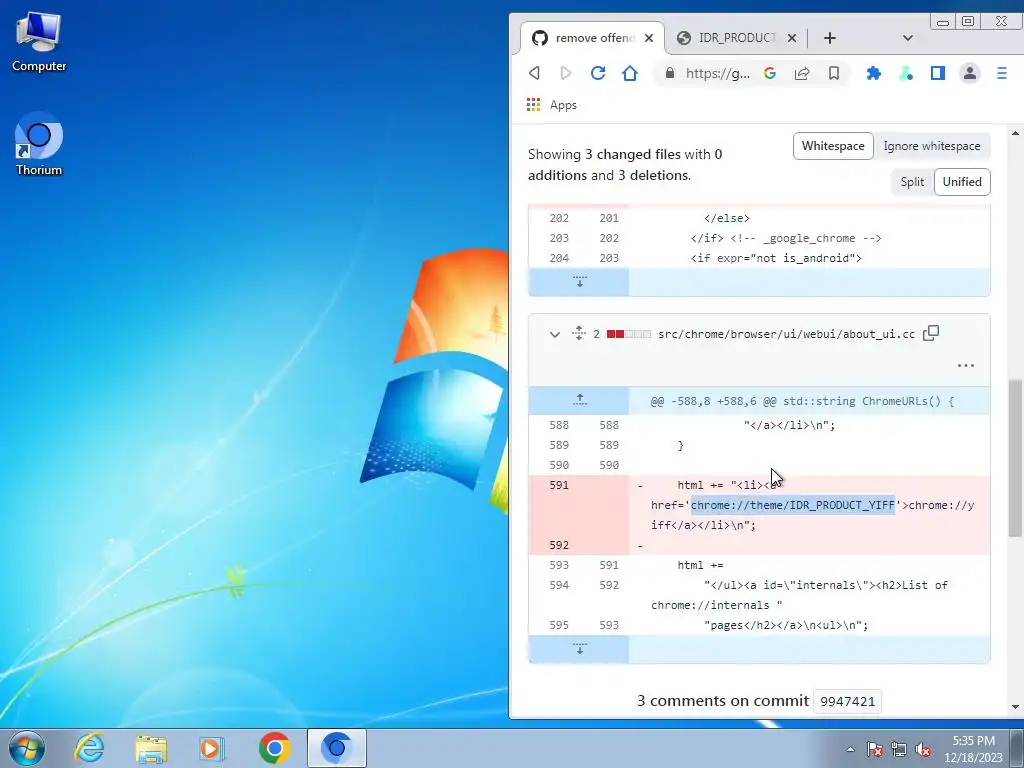Click the scrollbar up arrow
This screenshot has width=1024, height=768.
(1016, 133)
